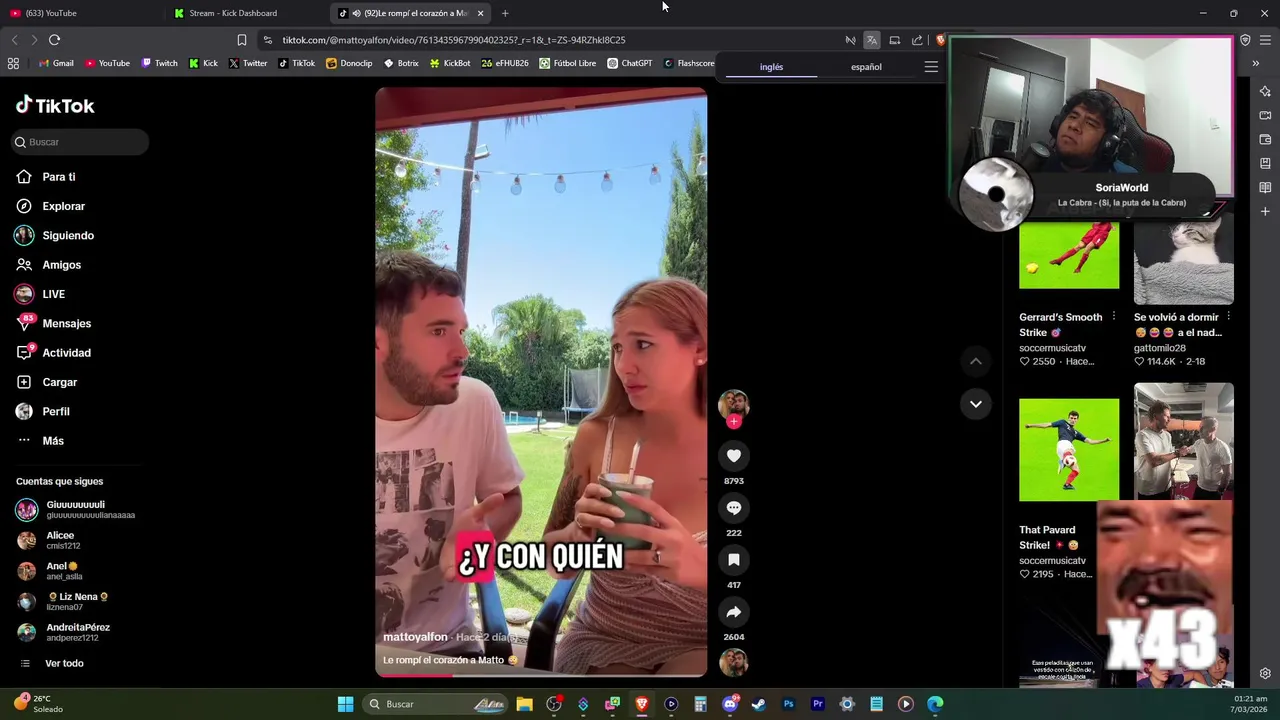Open the options menu on Gerrard's Smooth Strike

coord(1113,317)
